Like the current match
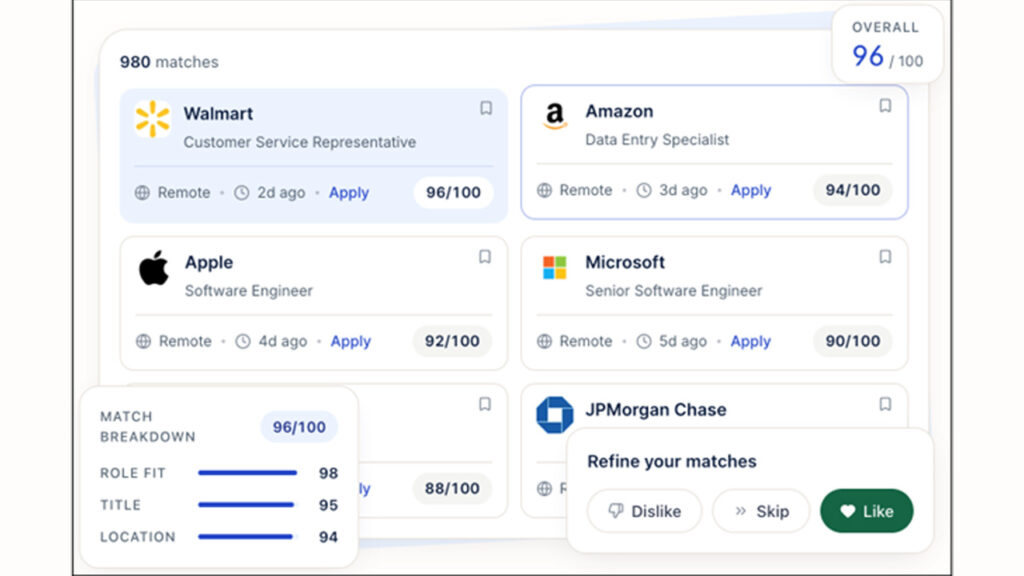 [x=867, y=511]
